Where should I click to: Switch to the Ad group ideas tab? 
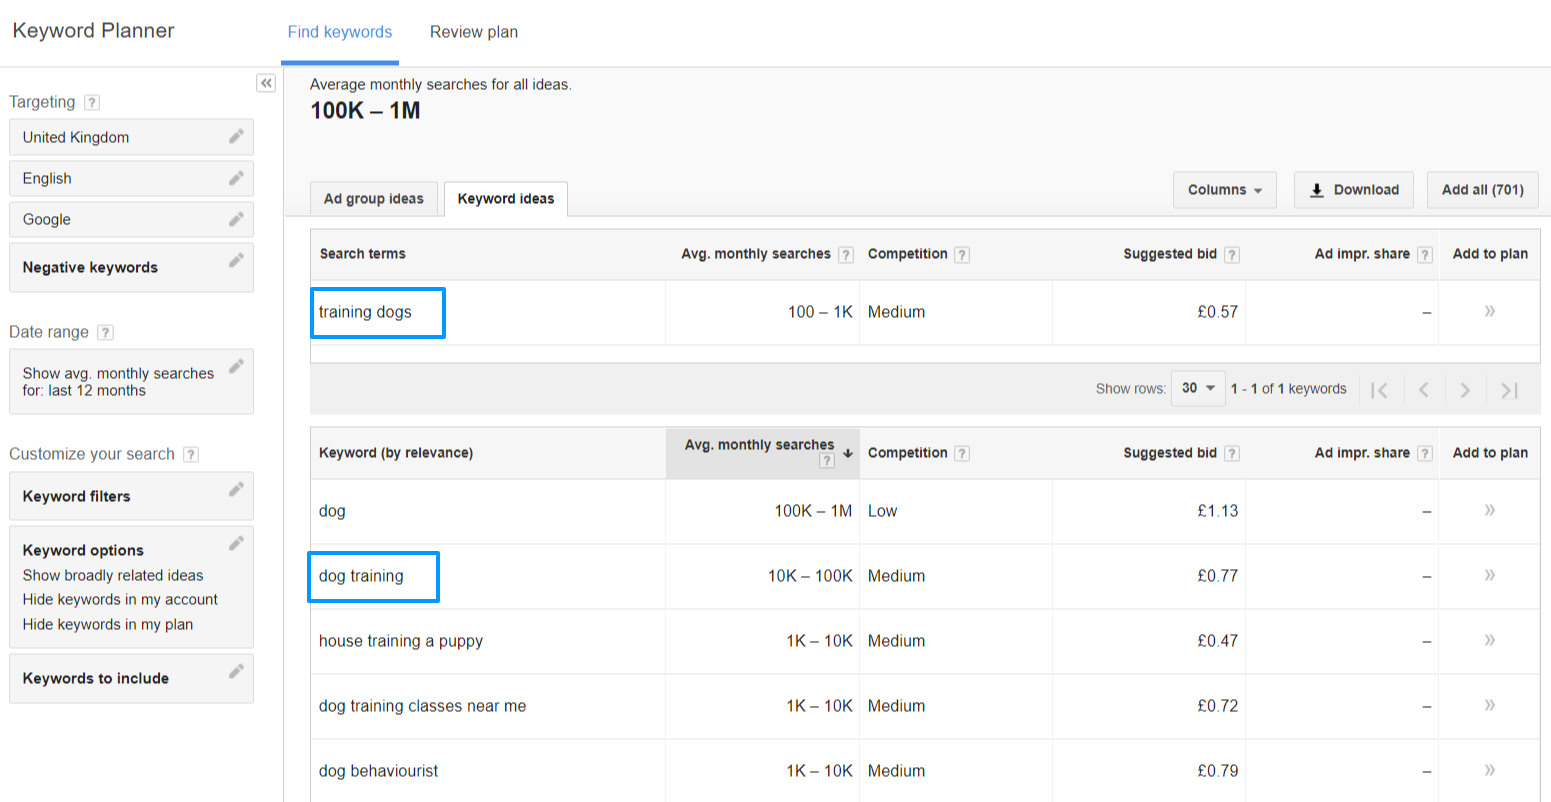pyautogui.click(x=373, y=198)
